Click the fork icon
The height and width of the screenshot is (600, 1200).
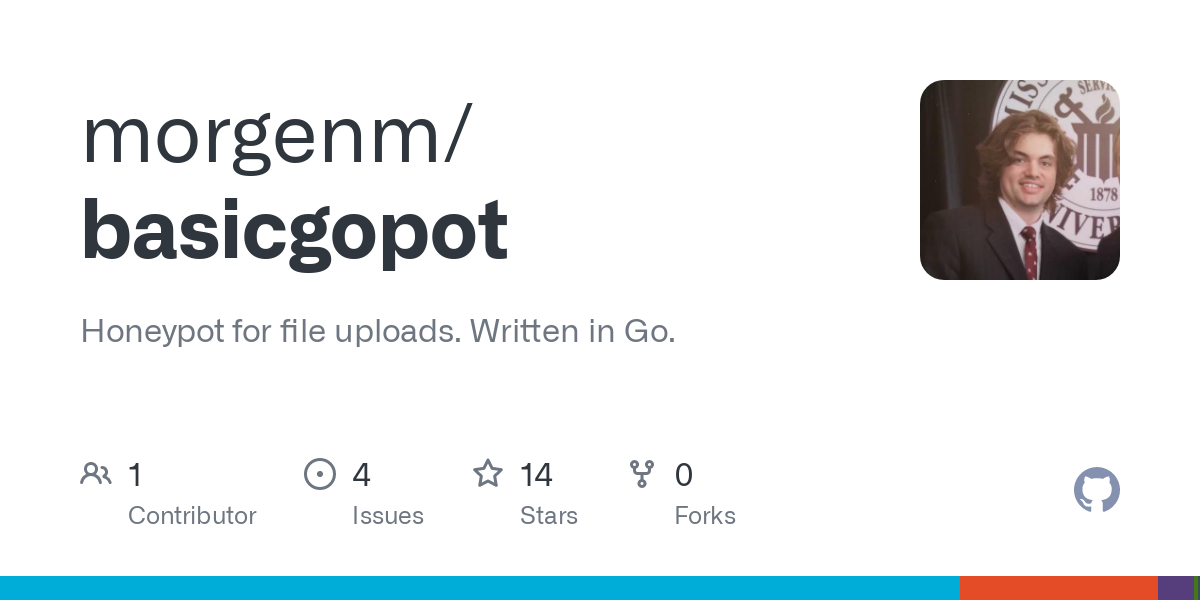[642, 474]
